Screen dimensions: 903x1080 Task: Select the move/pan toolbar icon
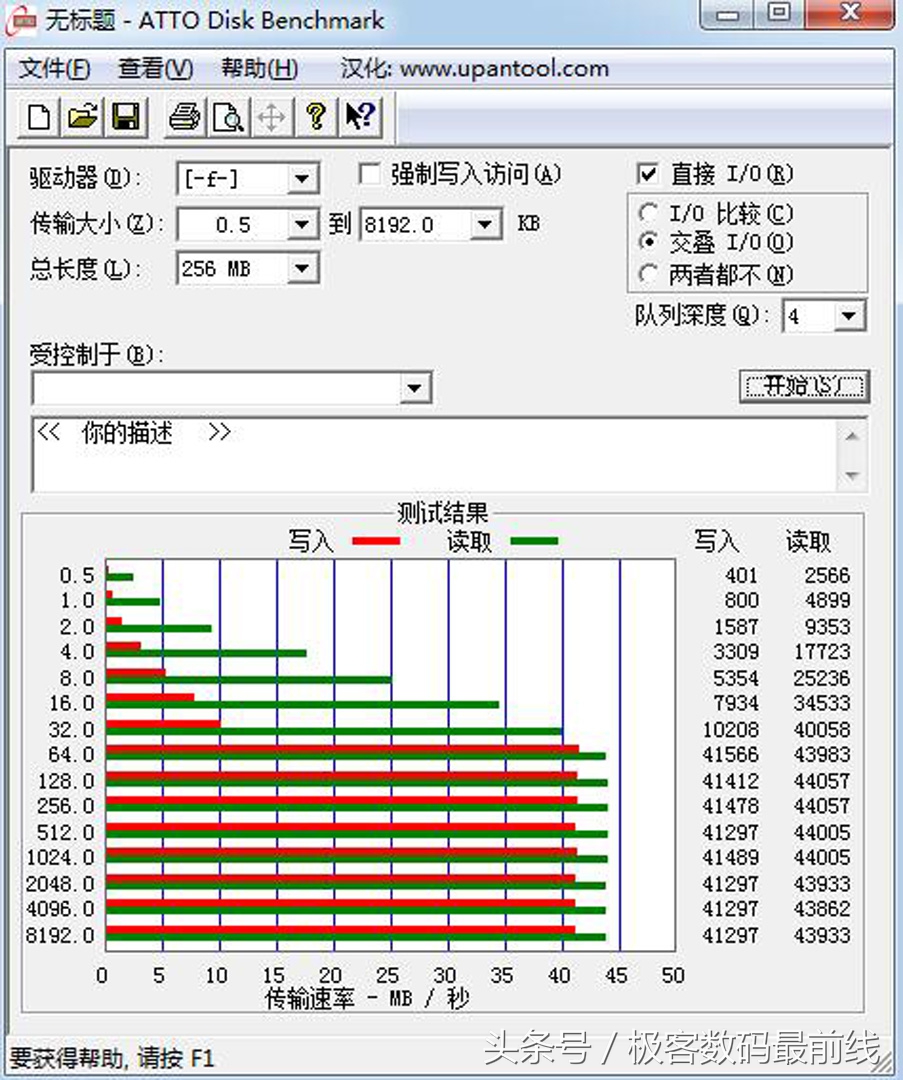click(271, 117)
